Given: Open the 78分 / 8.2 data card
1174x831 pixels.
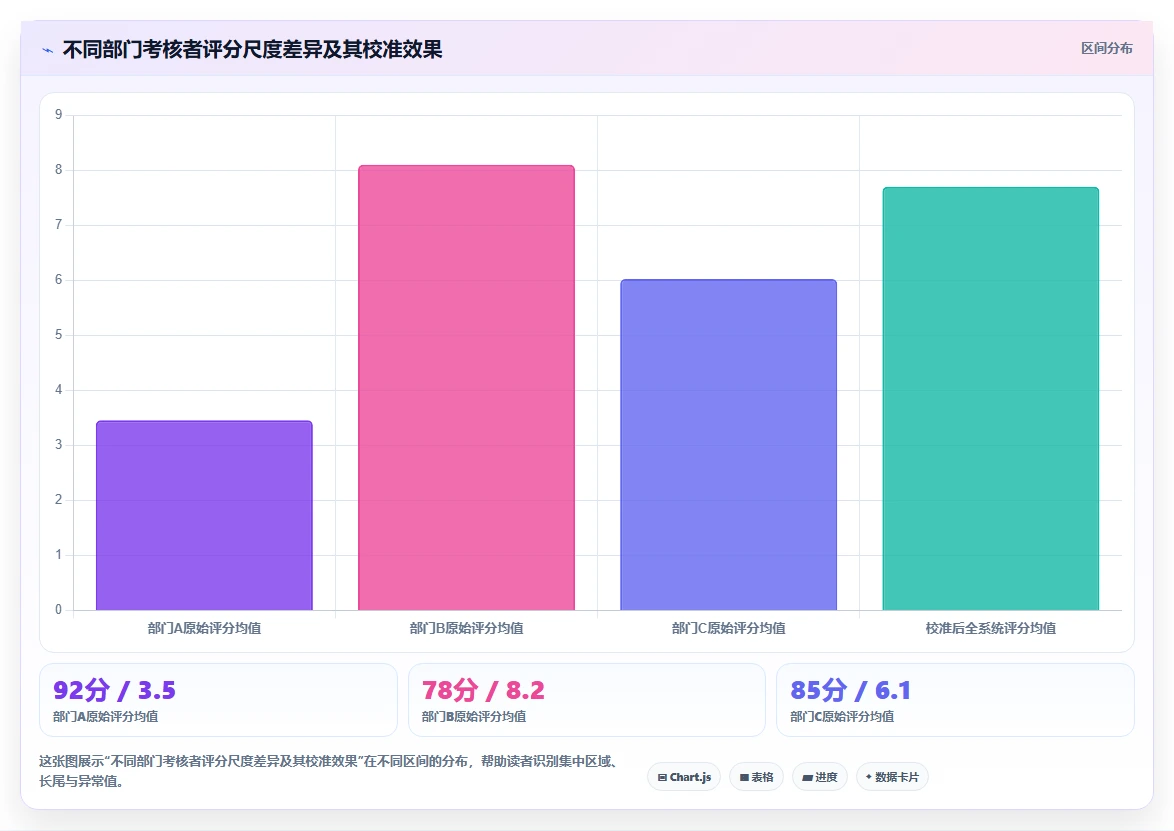Looking at the screenshot, I should point(586,700).
